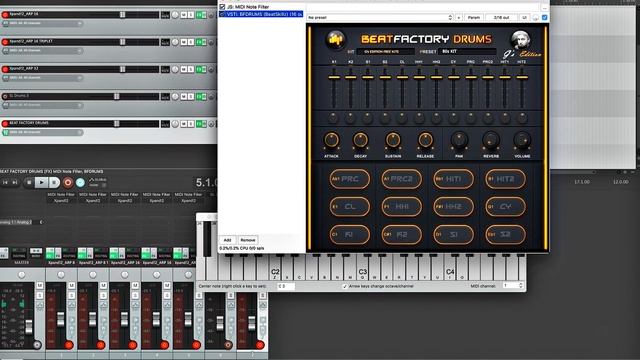Mute the BEAT FACTORY DRUMS track
The image size is (640, 360).
pyautogui.click(x=184, y=124)
